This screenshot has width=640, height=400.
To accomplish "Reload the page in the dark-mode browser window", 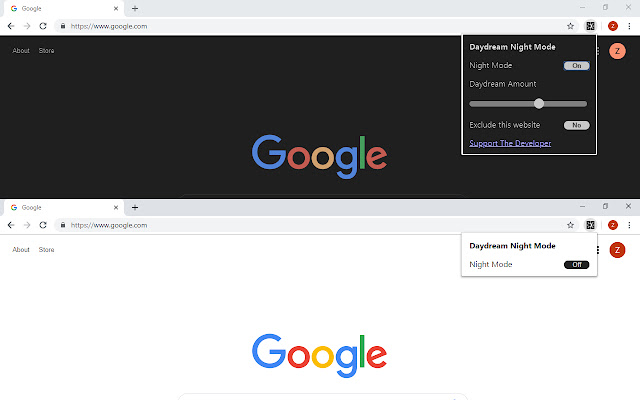I will click(43, 26).
